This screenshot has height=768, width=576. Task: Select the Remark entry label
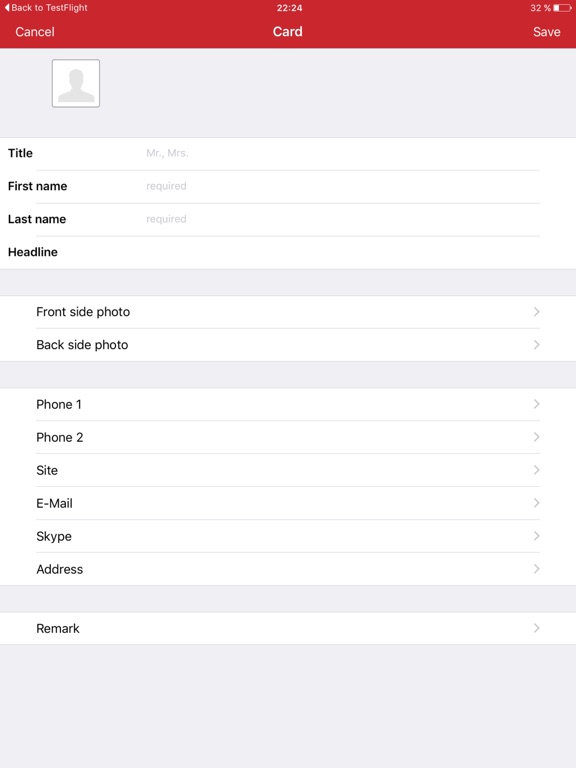click(58, 628)
